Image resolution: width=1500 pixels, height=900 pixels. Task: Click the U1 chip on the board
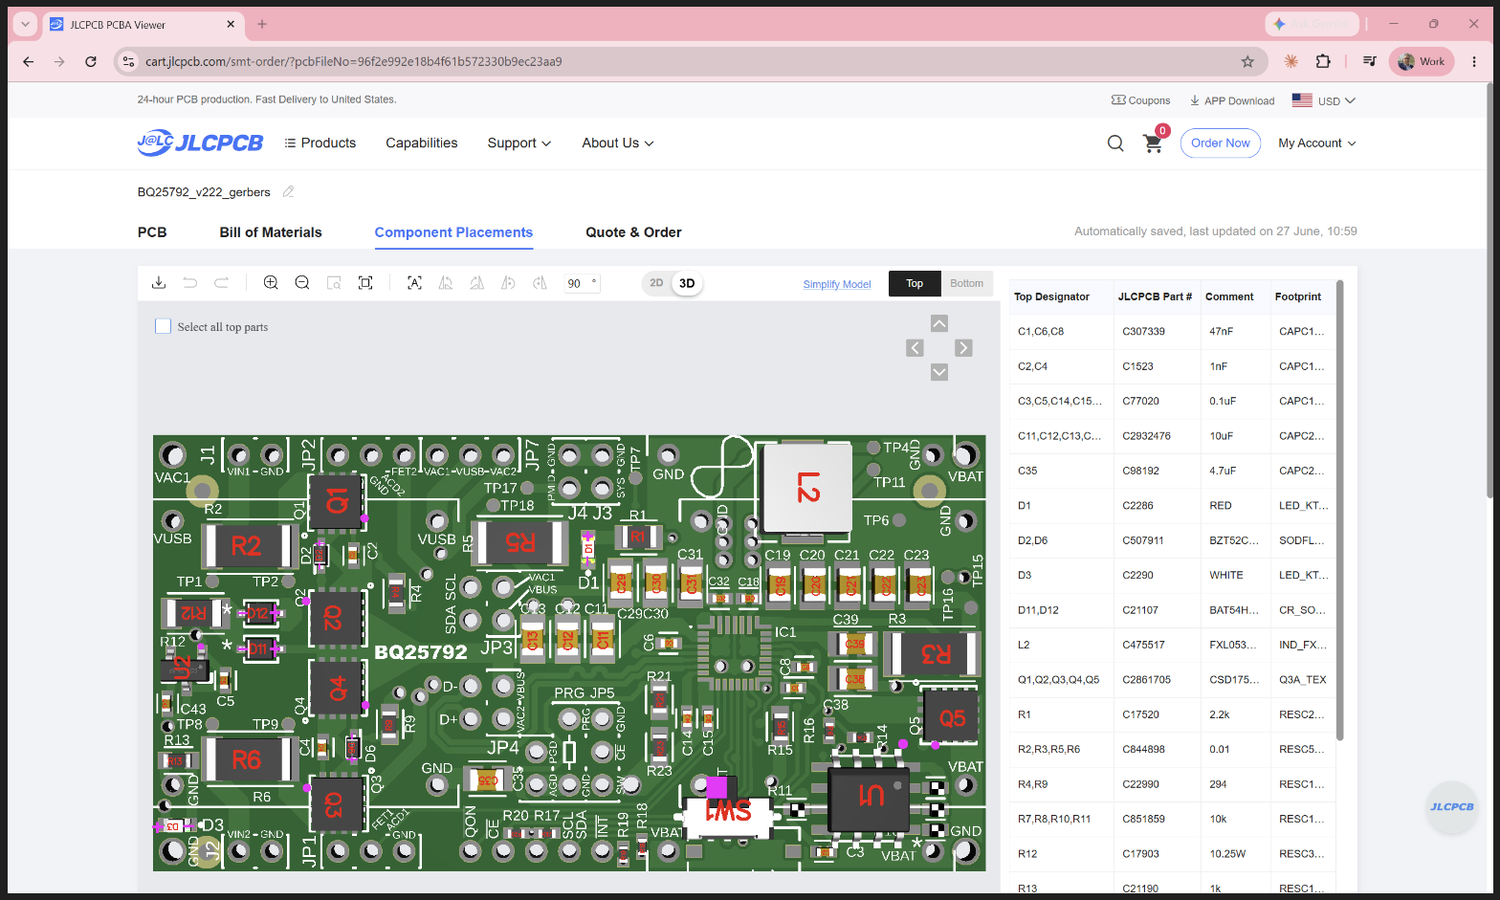click(x=869, y=797)
